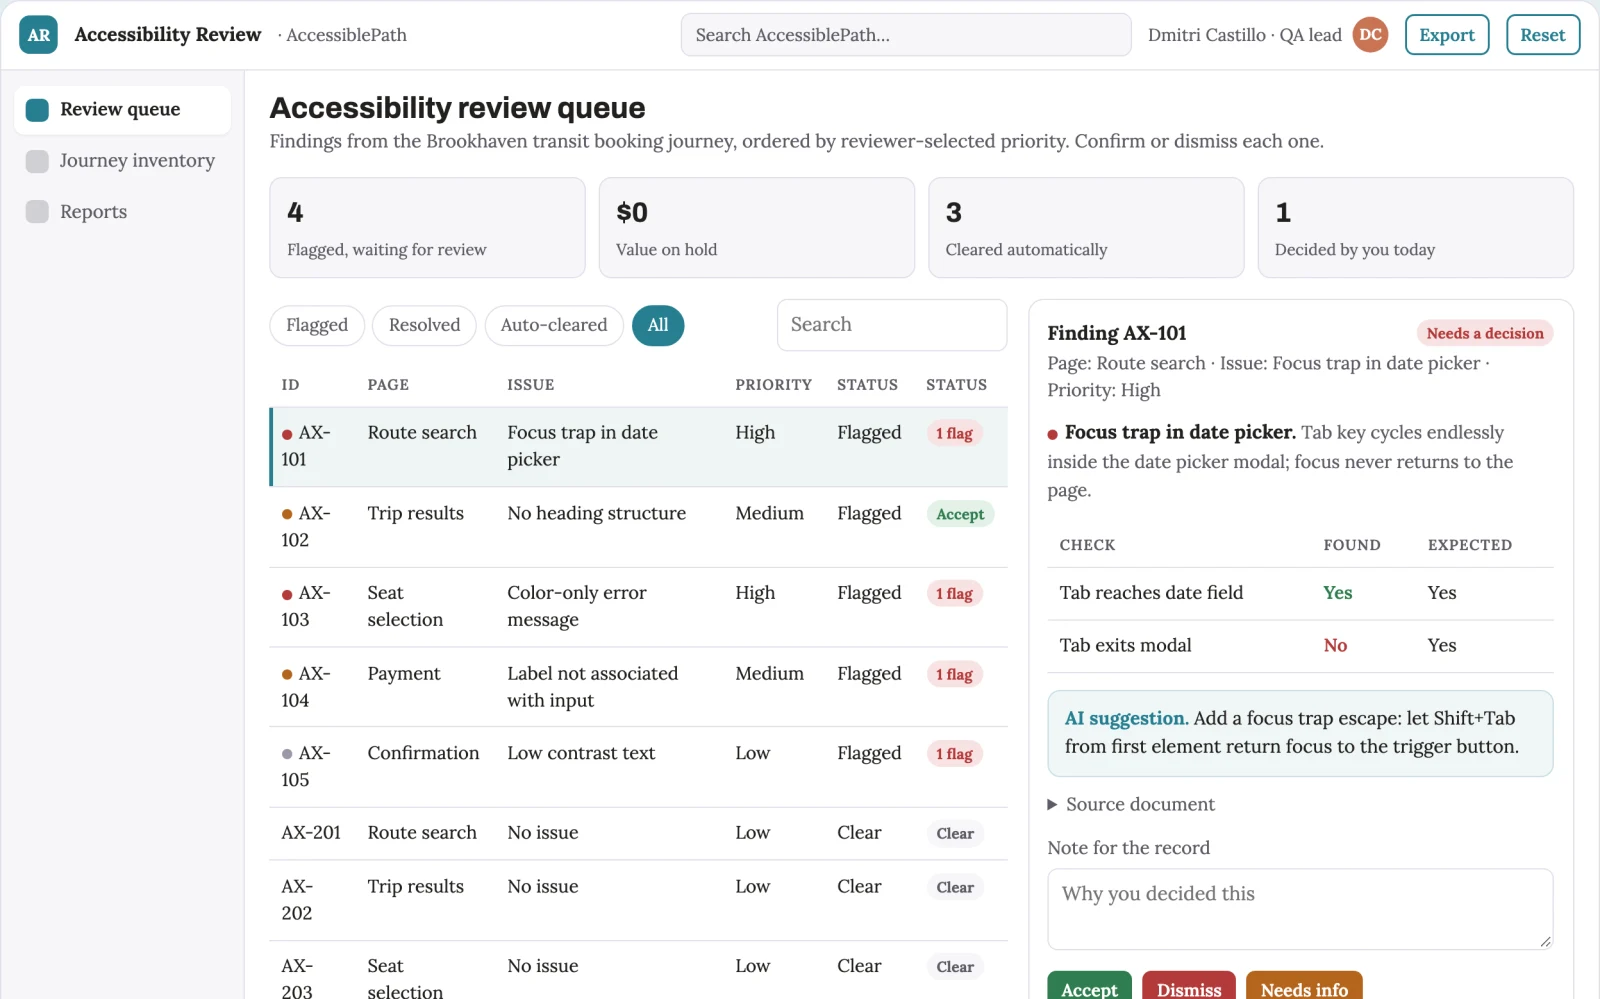This screenshot has width=1600, height=999.
Task: Click the findings table Search box
Action: [892, 325]
